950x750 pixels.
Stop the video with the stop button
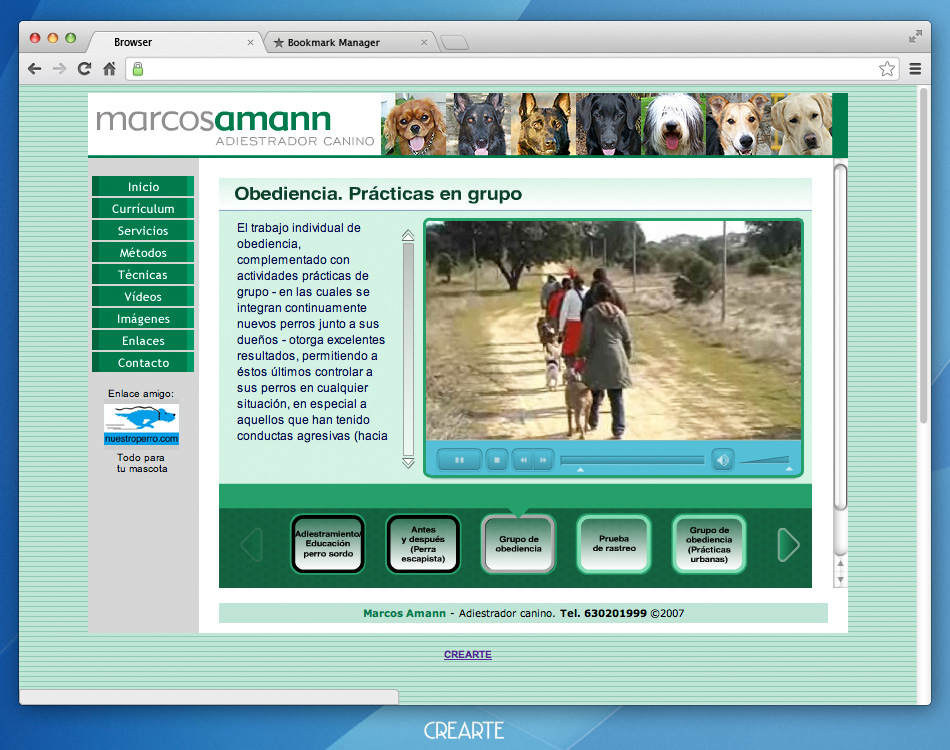coord(497,460)
